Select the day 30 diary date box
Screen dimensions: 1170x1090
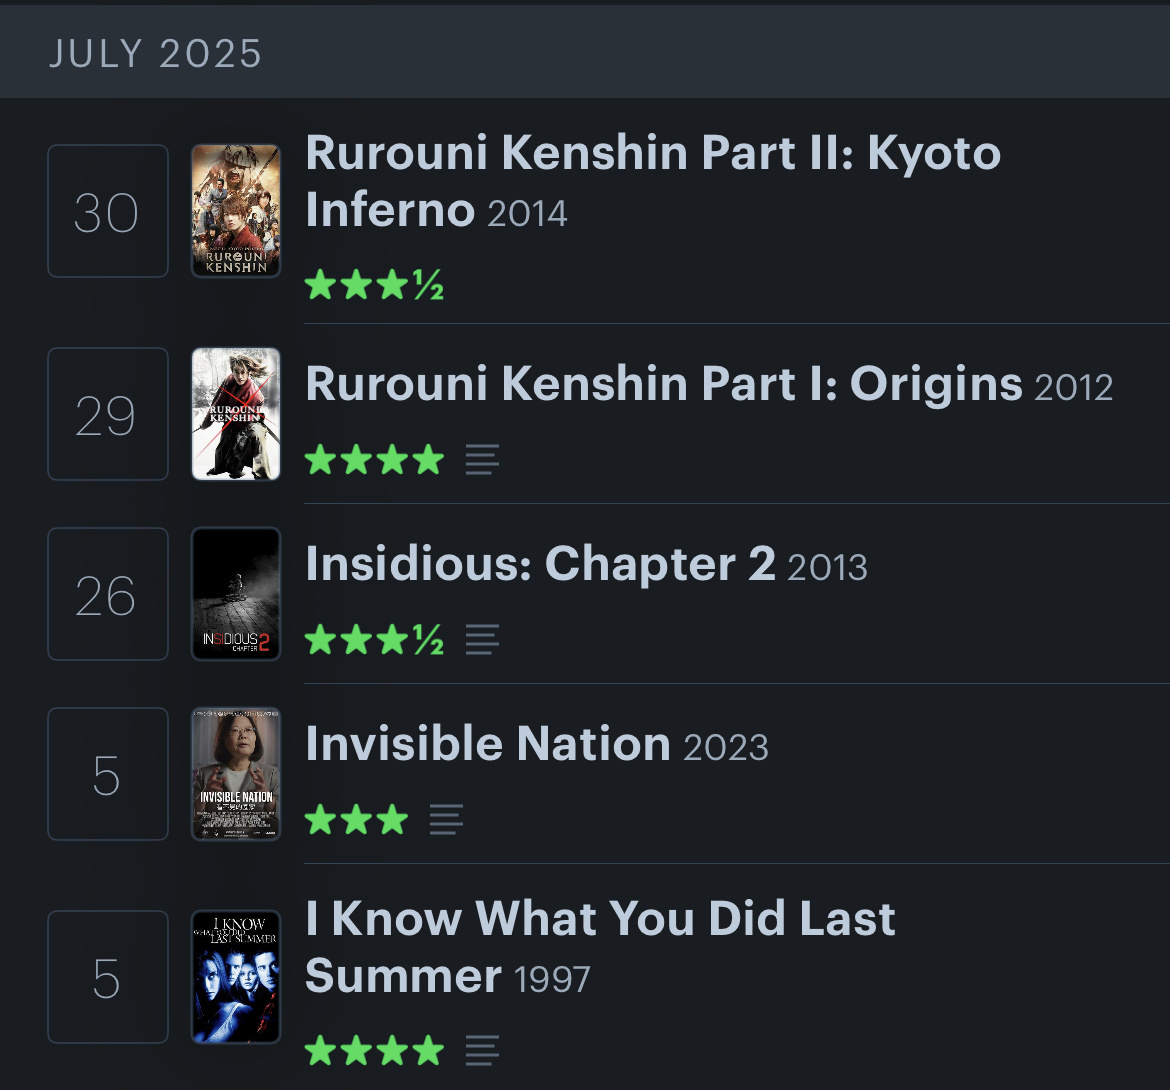[108, 211]
